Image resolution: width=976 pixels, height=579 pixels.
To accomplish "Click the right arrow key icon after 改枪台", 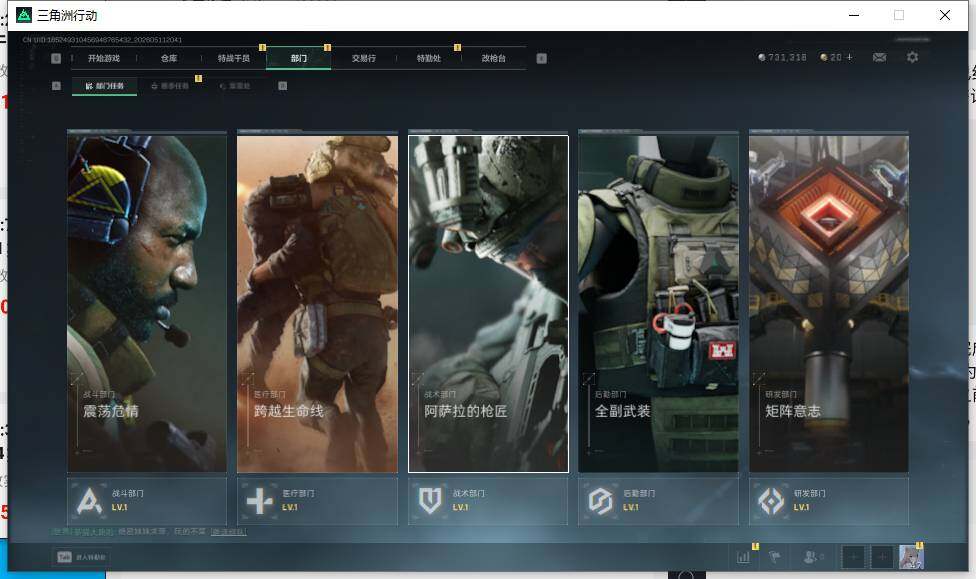I will point(542,58).
